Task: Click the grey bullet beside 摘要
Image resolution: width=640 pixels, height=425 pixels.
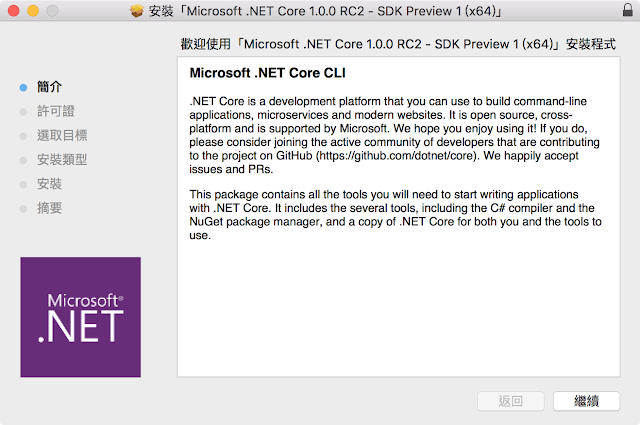Action: point(23,208)
